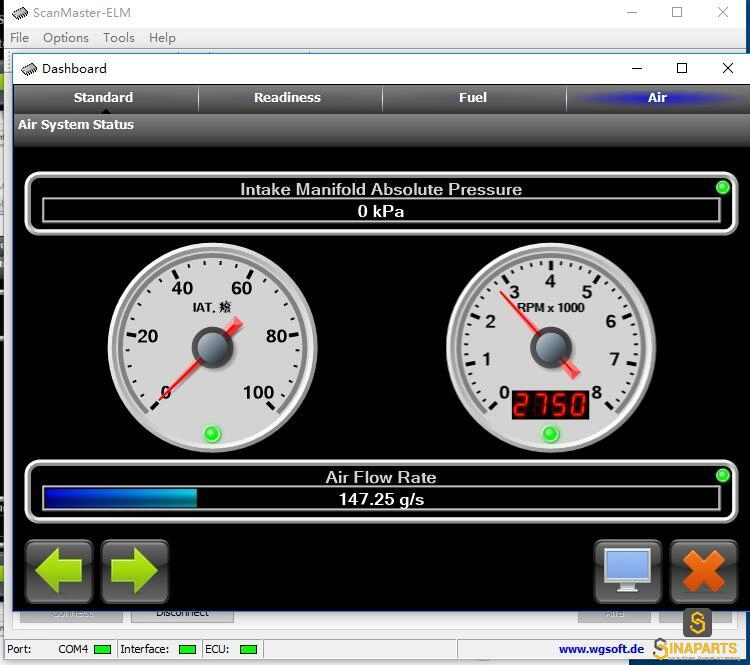Go to next dashboard page with right arrow
750x665 pixels.
[x=134, y=571]
